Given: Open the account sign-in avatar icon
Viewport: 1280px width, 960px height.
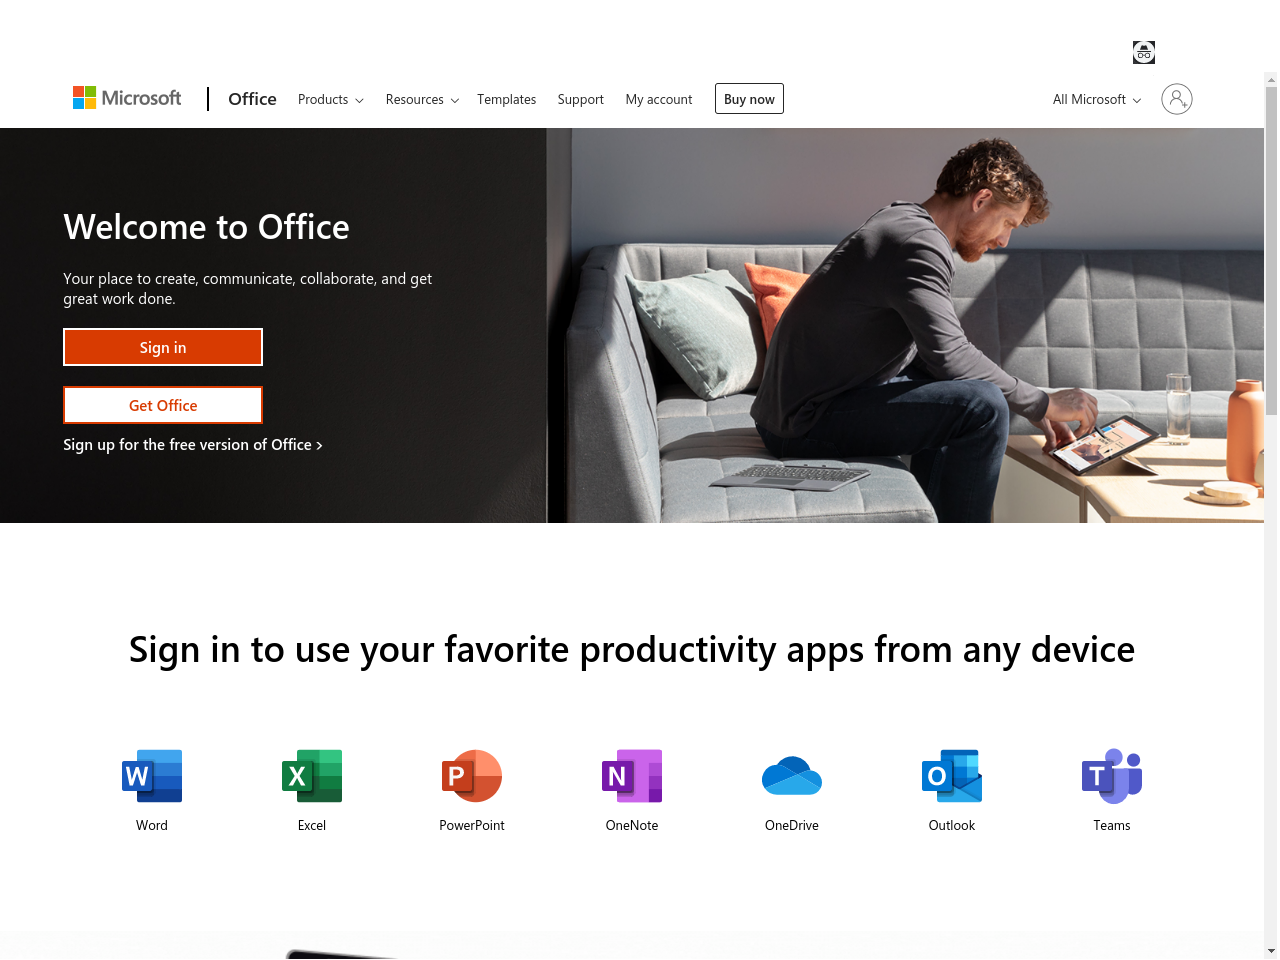Looking at the screenshot, I should [x=1177, y=99].
